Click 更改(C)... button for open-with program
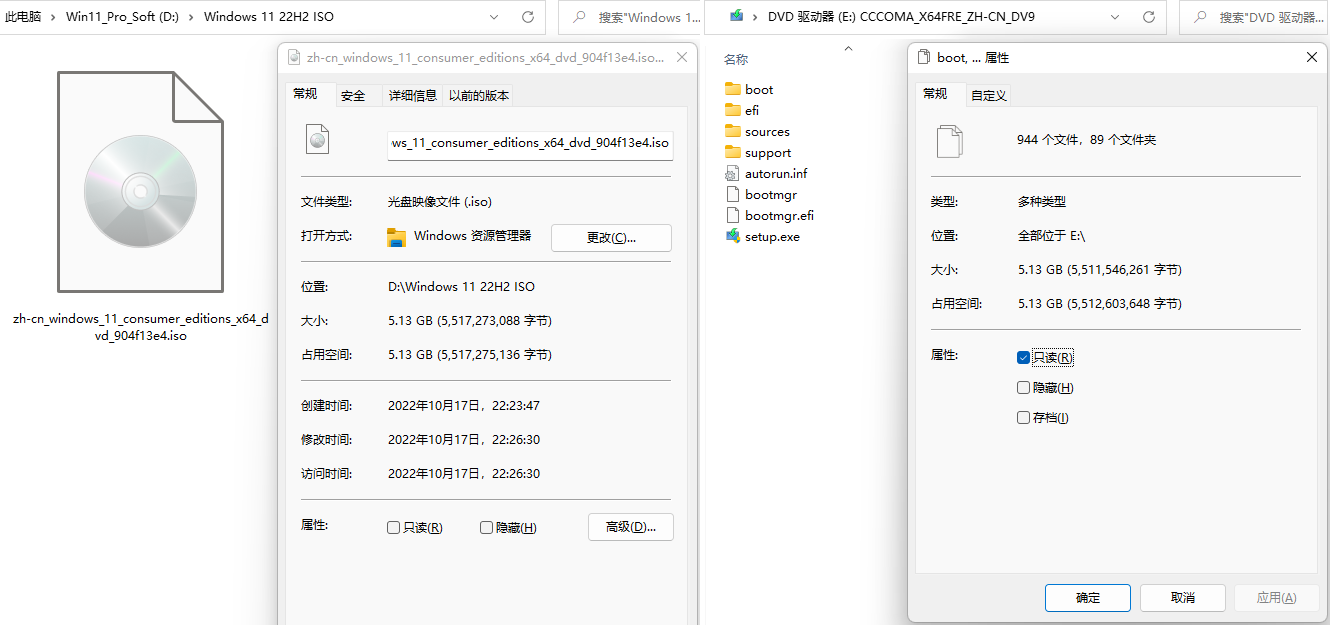Viewport: 1330px width, 625px height. (611, 238)
